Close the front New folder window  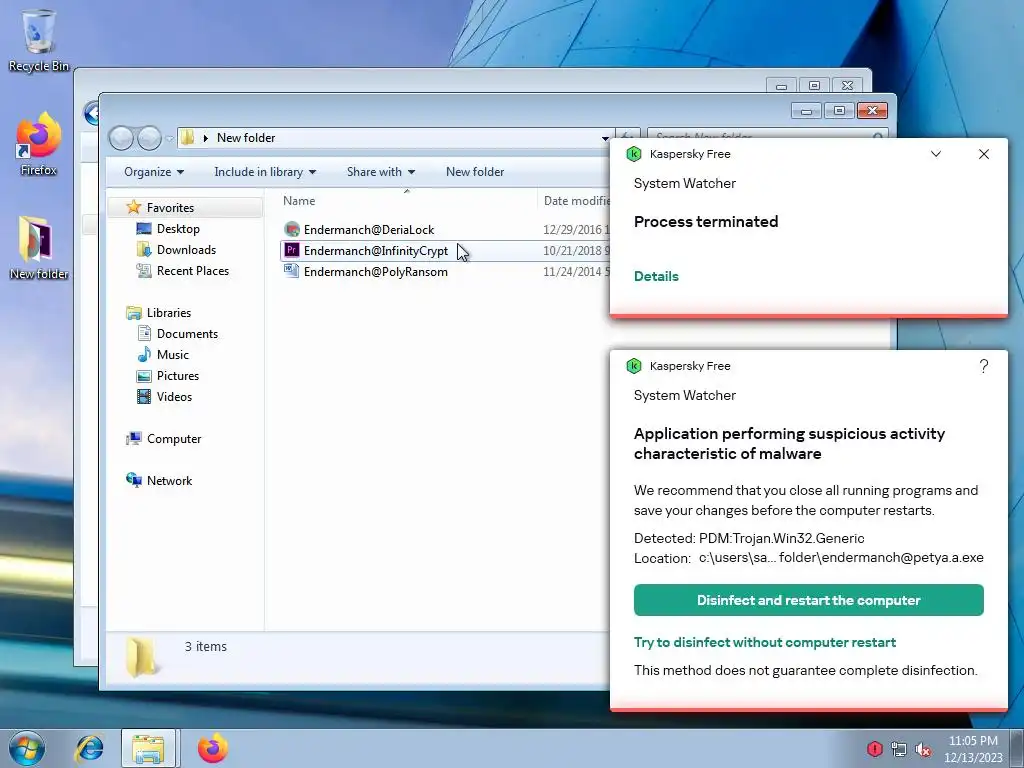pyautogui.click(x=872, y=111)
